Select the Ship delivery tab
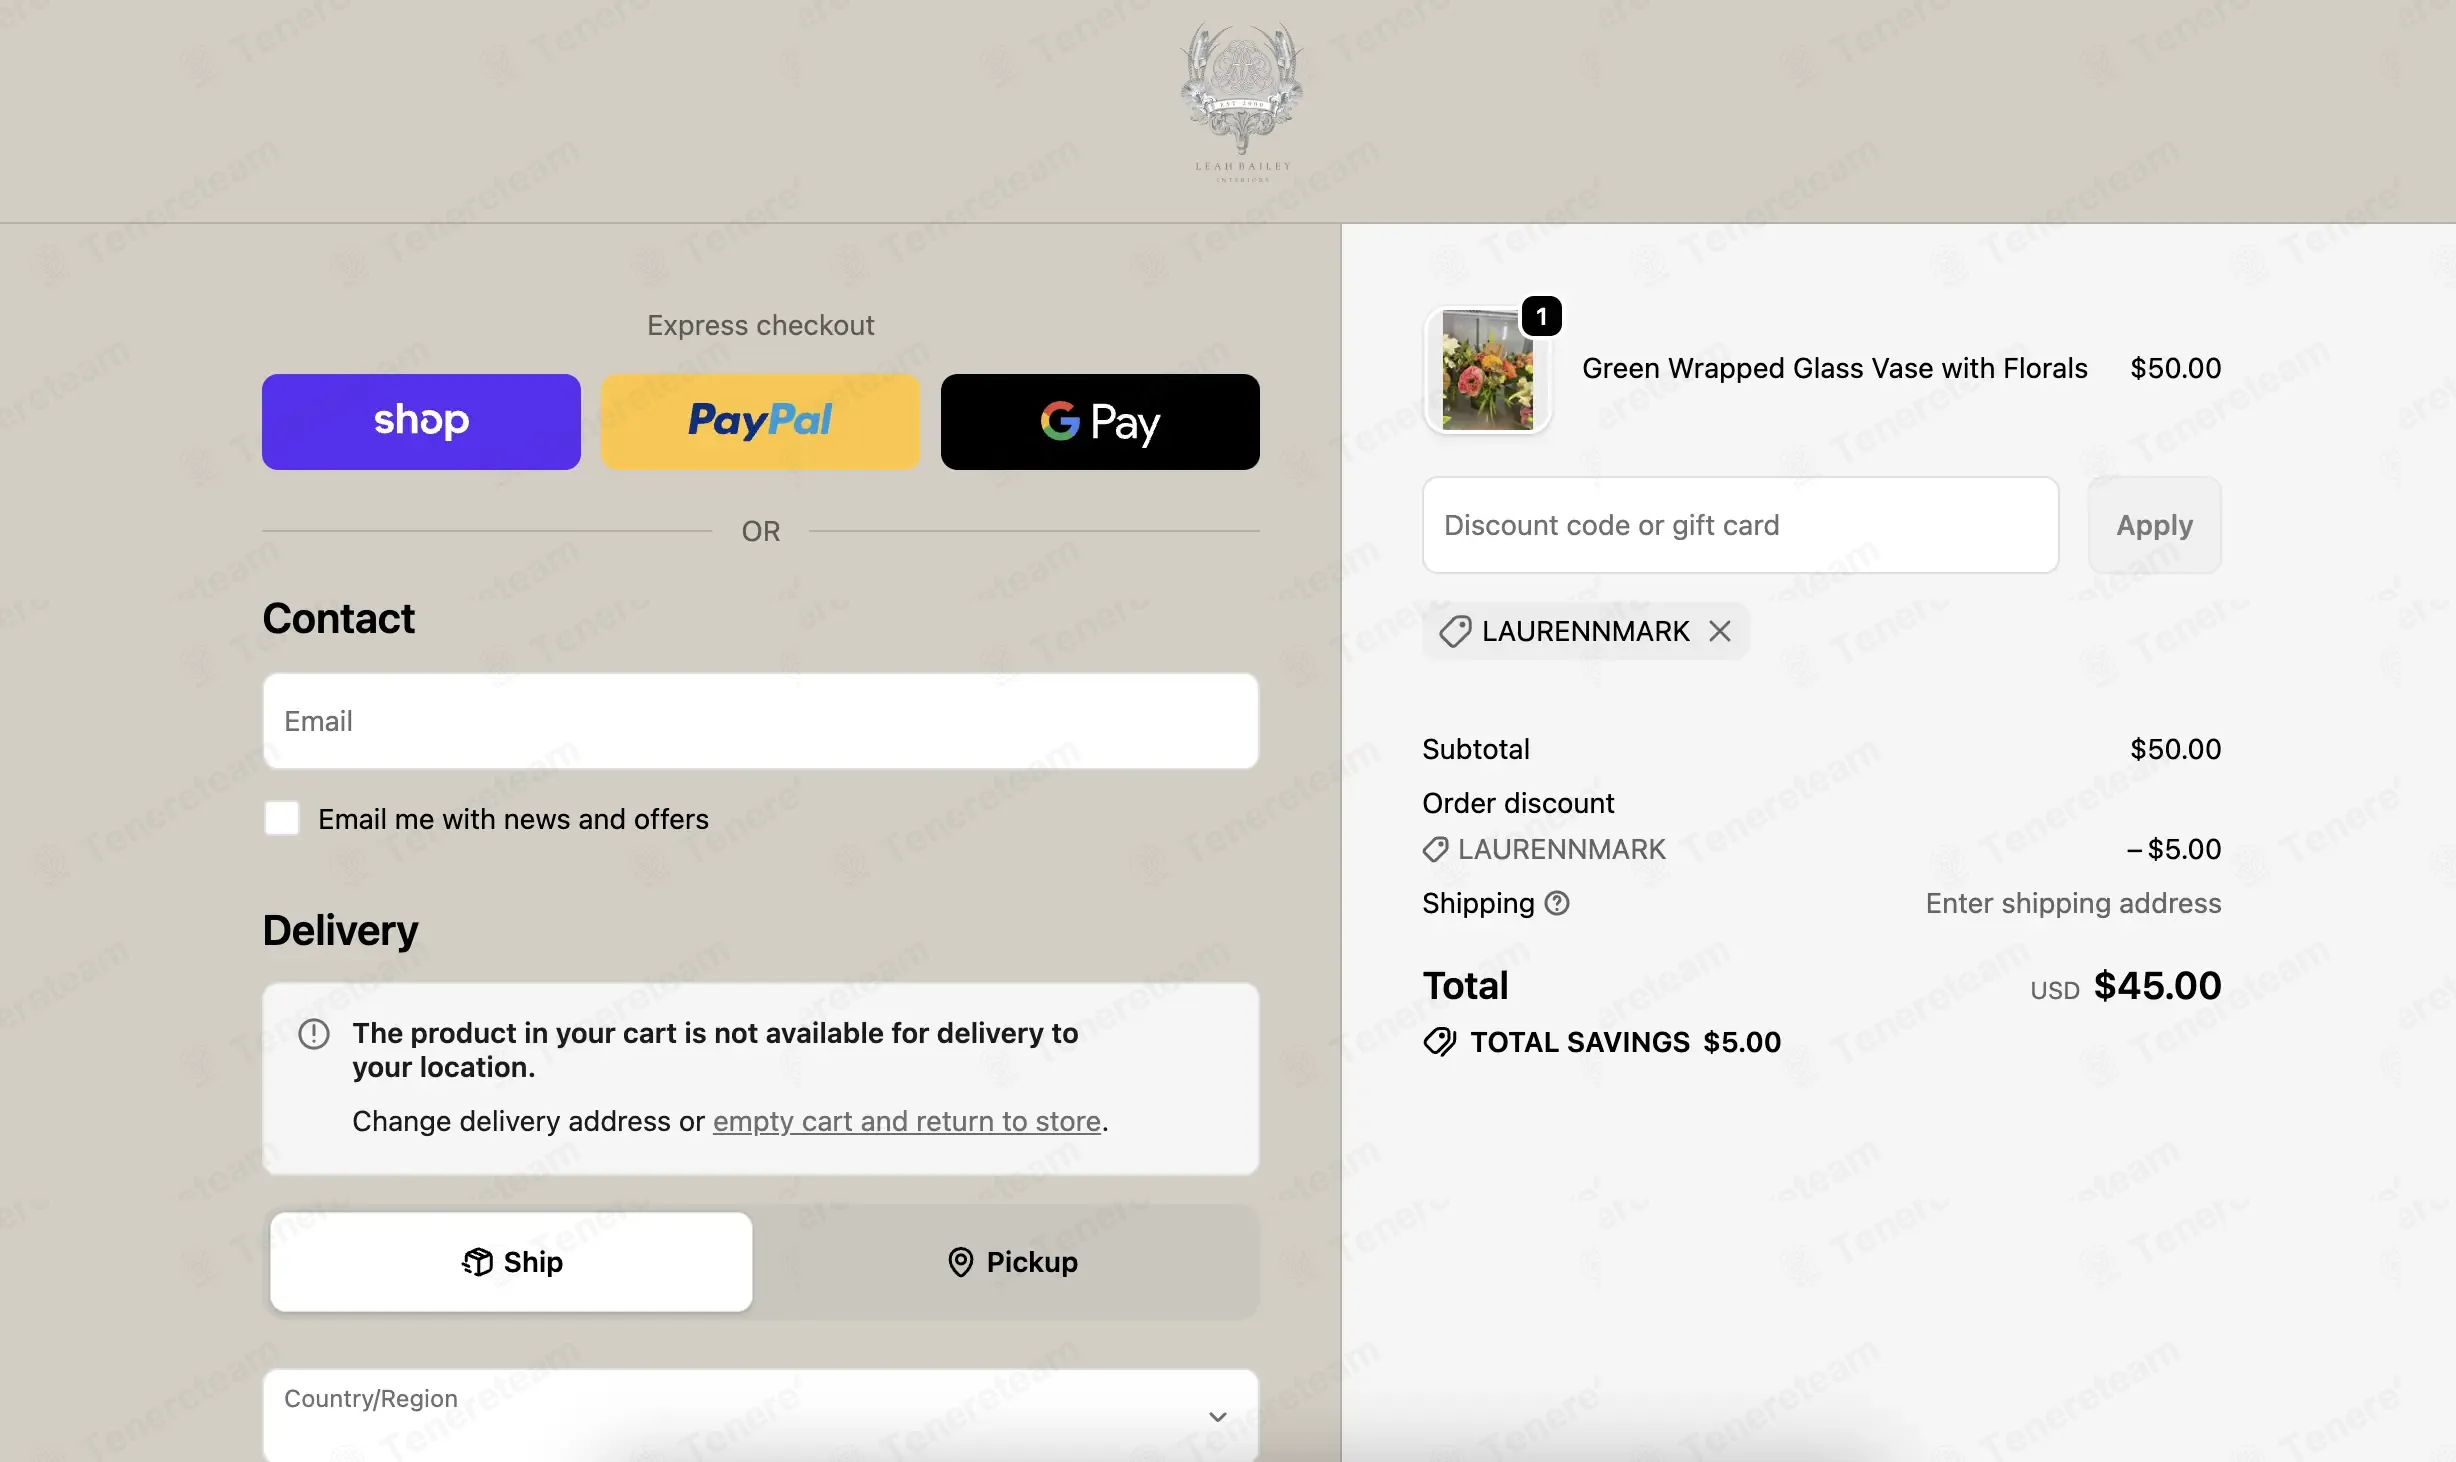 (511, 1262)
